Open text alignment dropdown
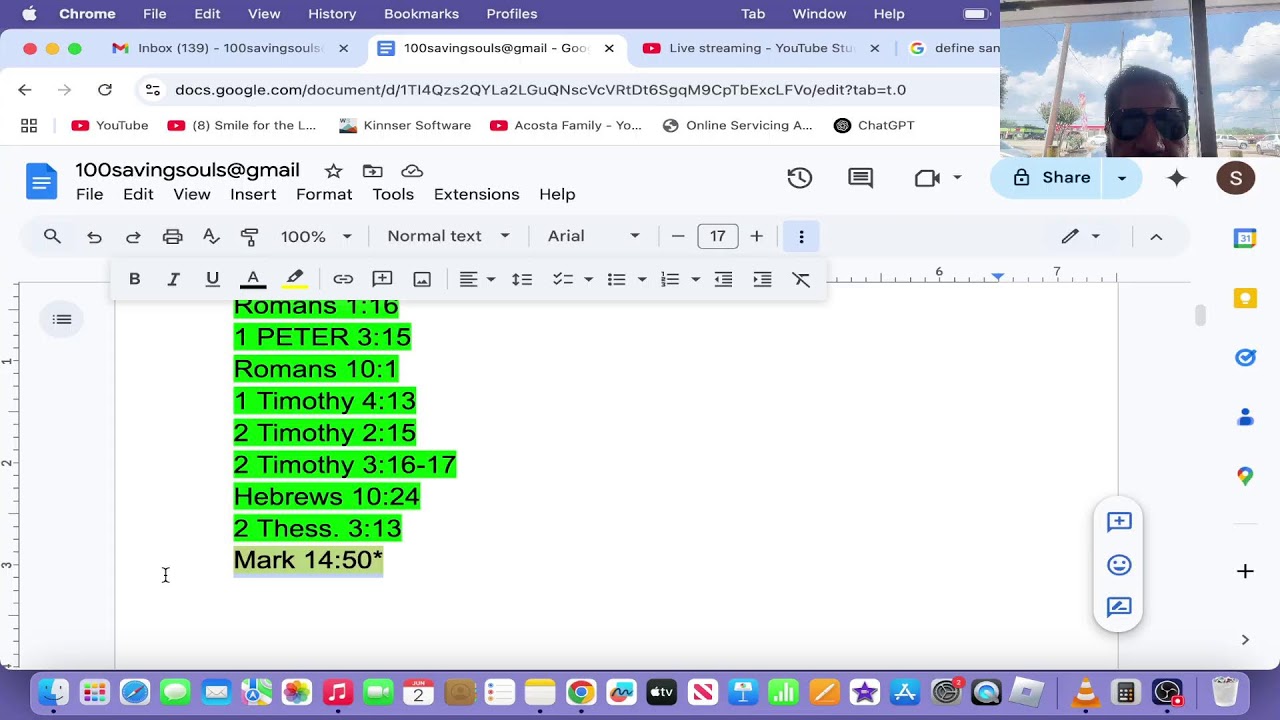 477,279
